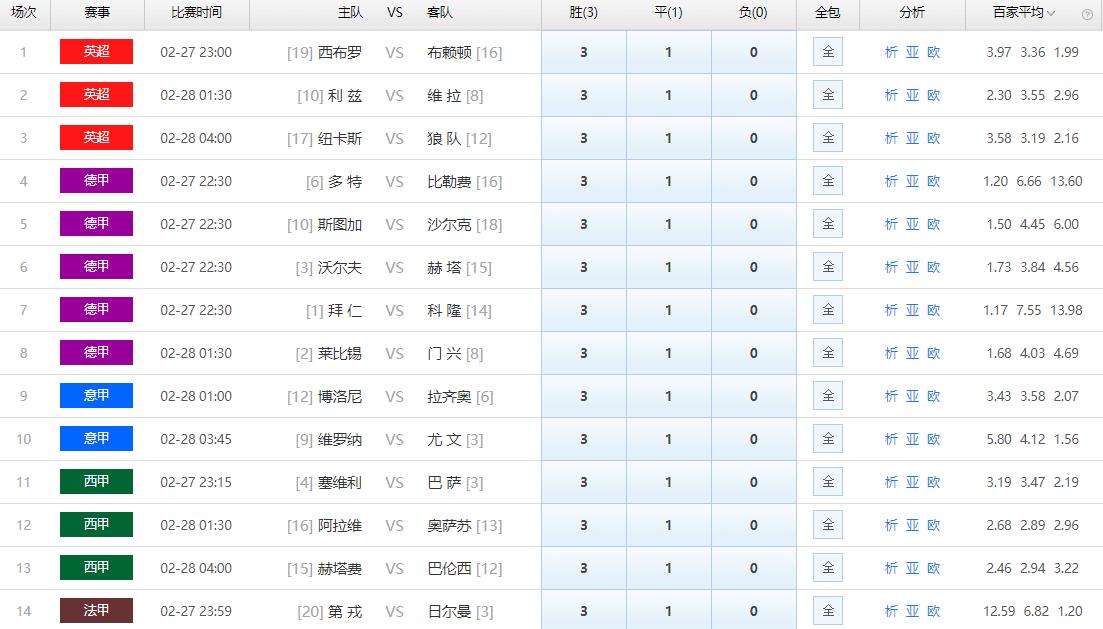Open 亚 odds for 赫塔费 vs 巴伦西
This screenshot has height=629, width=1103.
tap(912, 567)
